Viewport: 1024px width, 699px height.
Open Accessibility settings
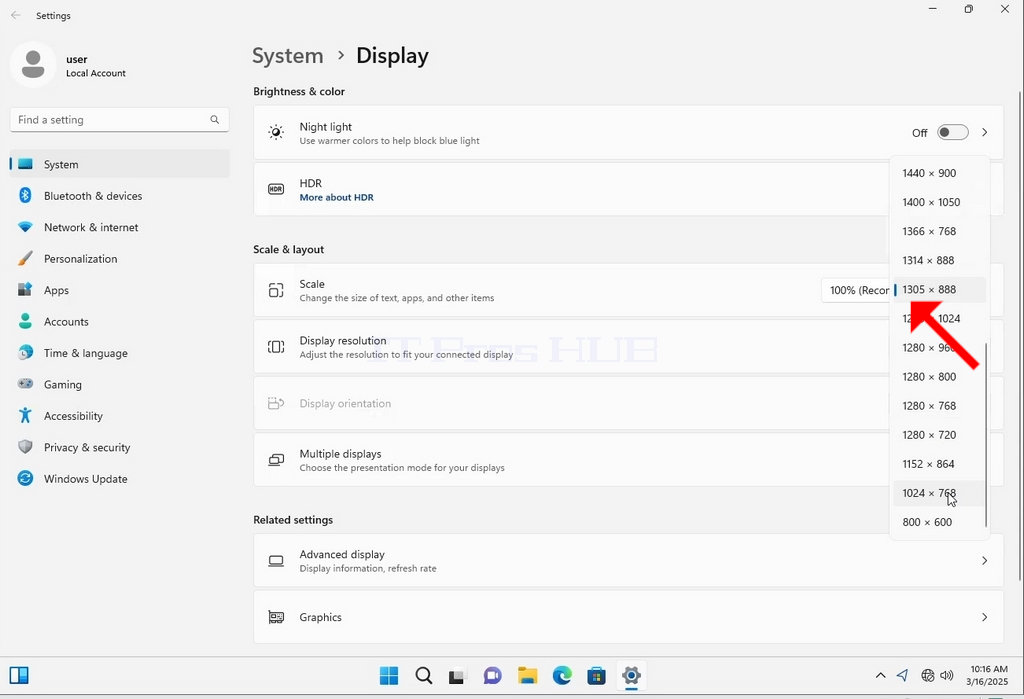tap(120, 415)
